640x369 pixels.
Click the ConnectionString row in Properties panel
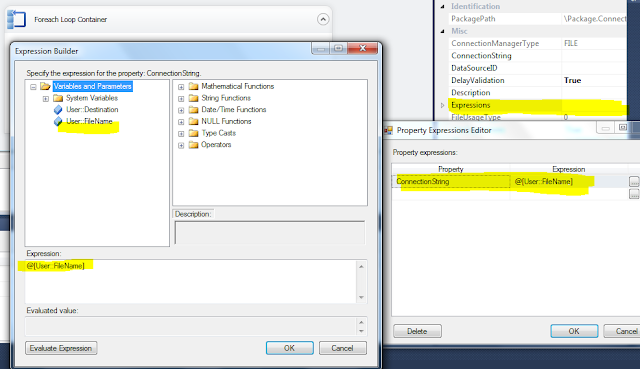pyautogui.click(x=538, y=56)
